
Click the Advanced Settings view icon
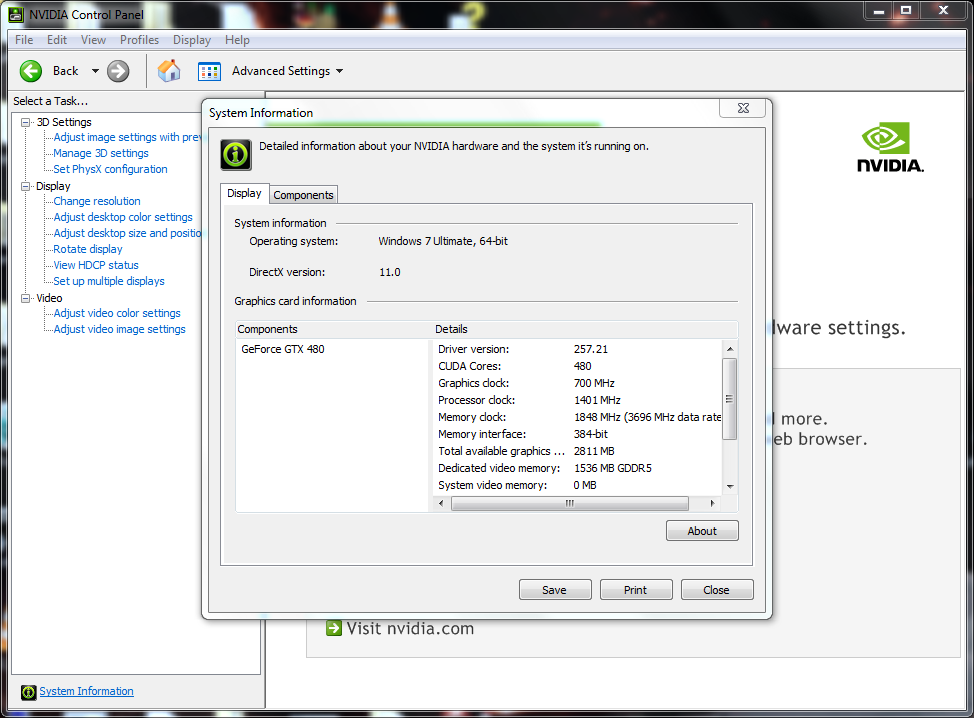[x=209, y=71]
